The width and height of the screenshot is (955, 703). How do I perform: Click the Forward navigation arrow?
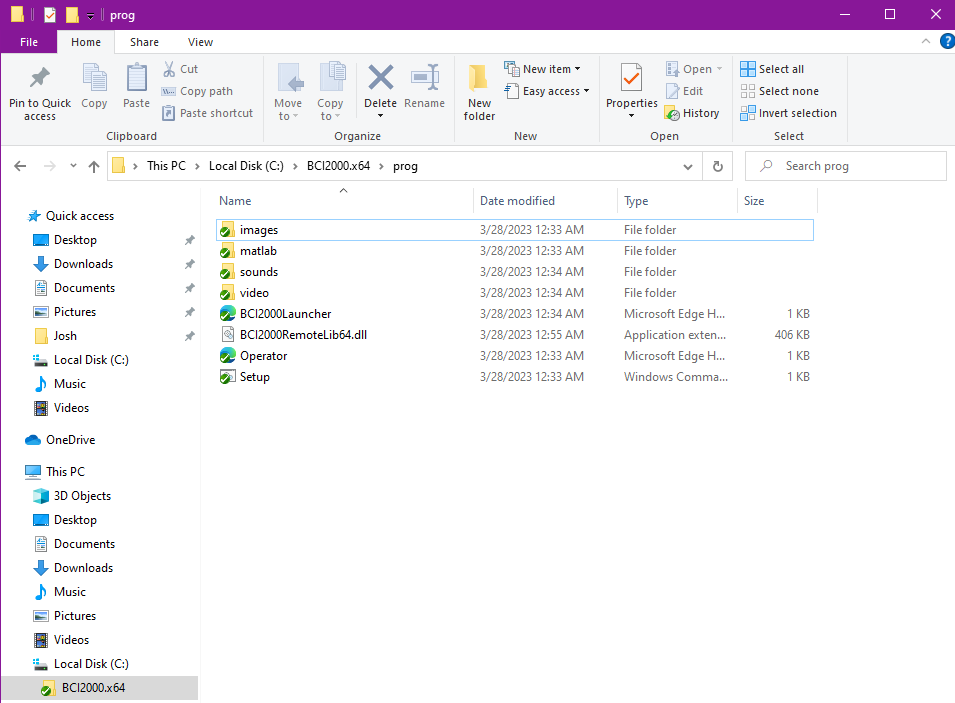[49, 166]
